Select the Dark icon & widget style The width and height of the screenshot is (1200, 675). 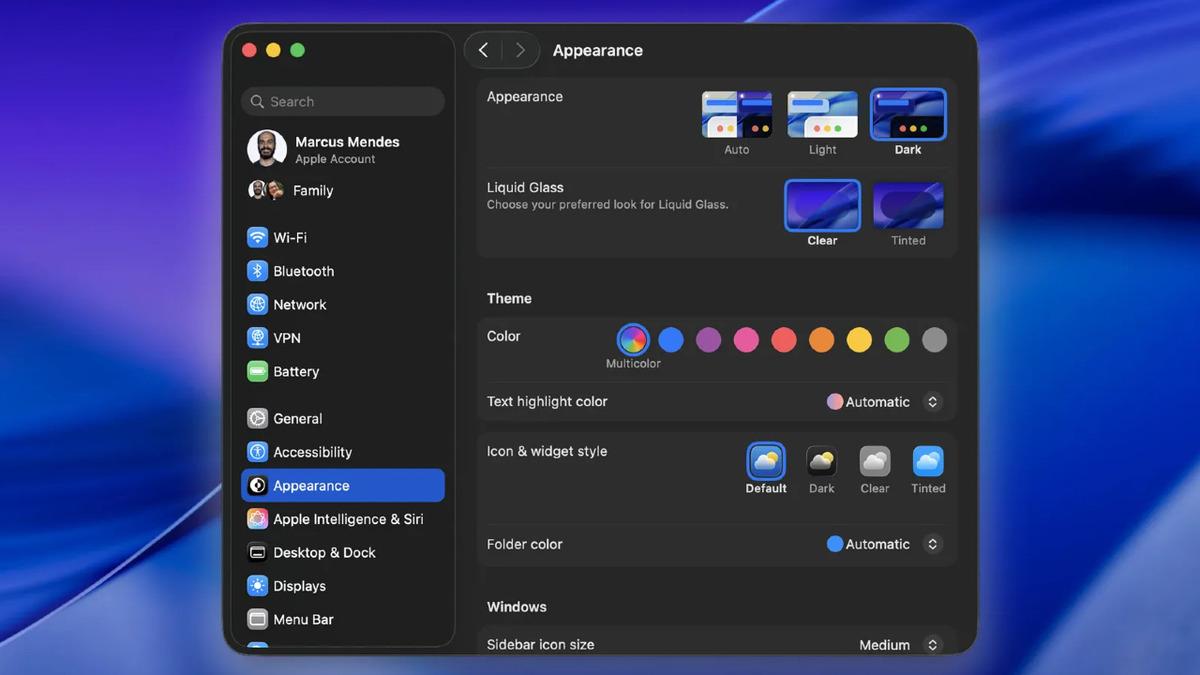tap(821, 462)
